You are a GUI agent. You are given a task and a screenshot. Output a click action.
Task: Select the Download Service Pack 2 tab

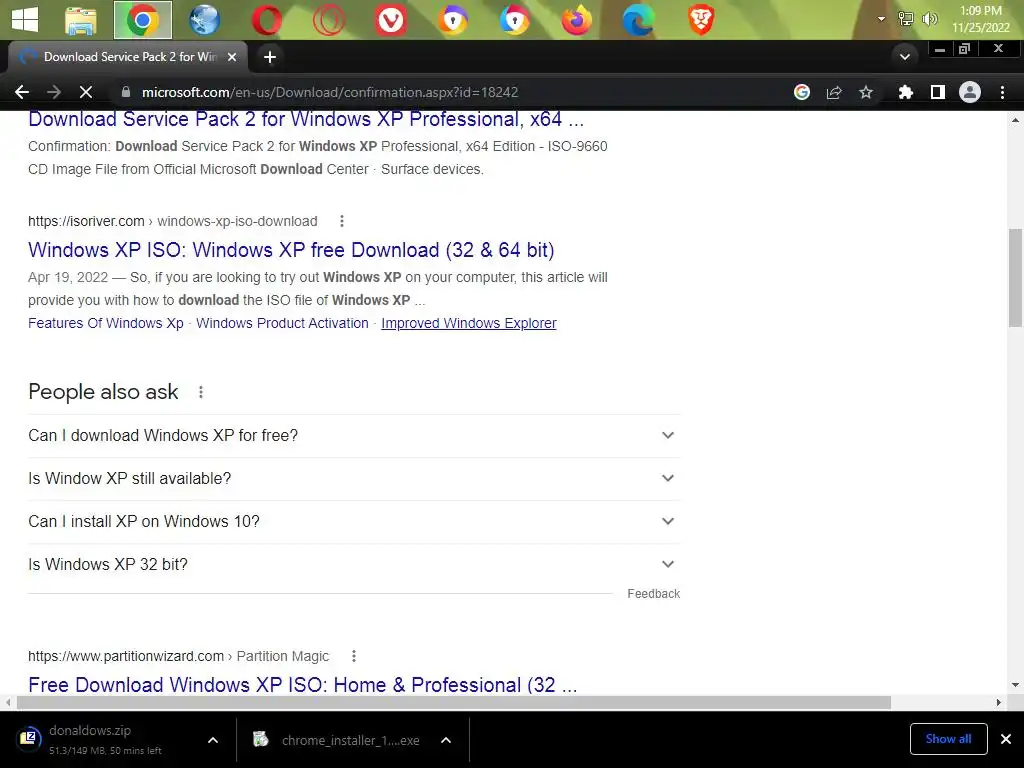(x=128, y=57)
